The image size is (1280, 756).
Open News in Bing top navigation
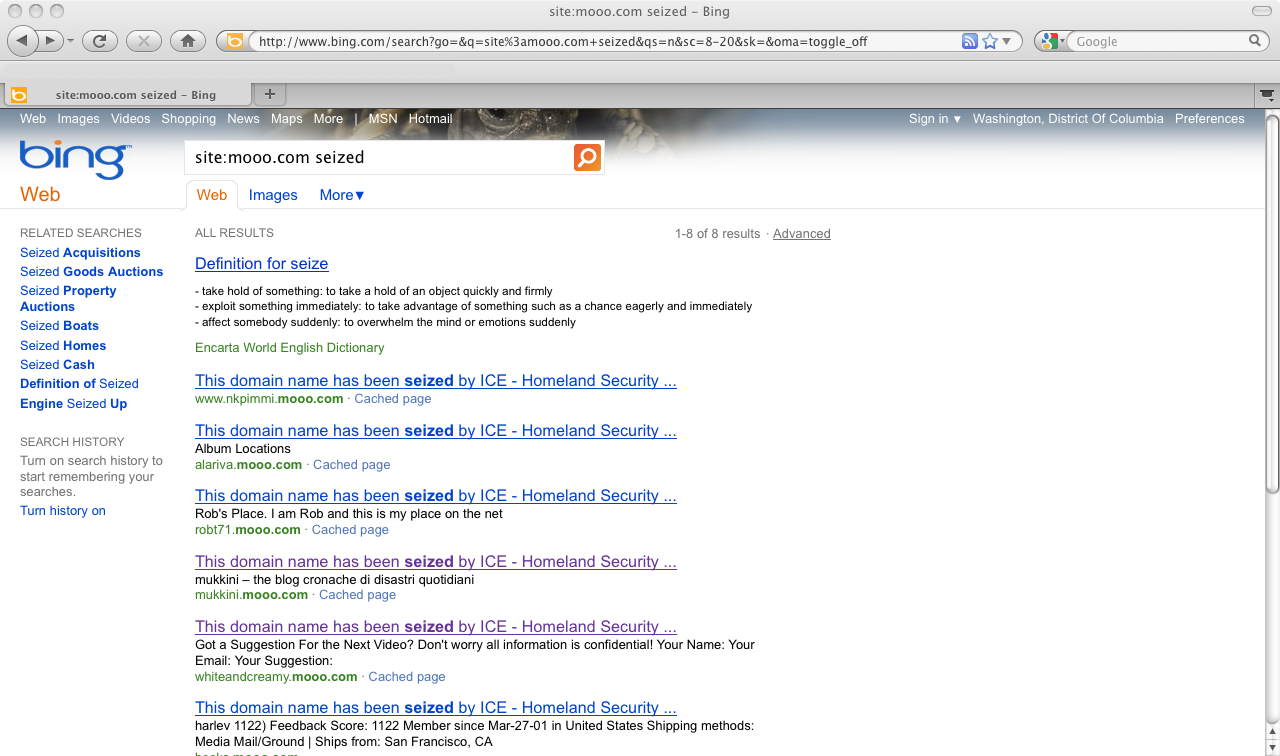click(243, 118)
